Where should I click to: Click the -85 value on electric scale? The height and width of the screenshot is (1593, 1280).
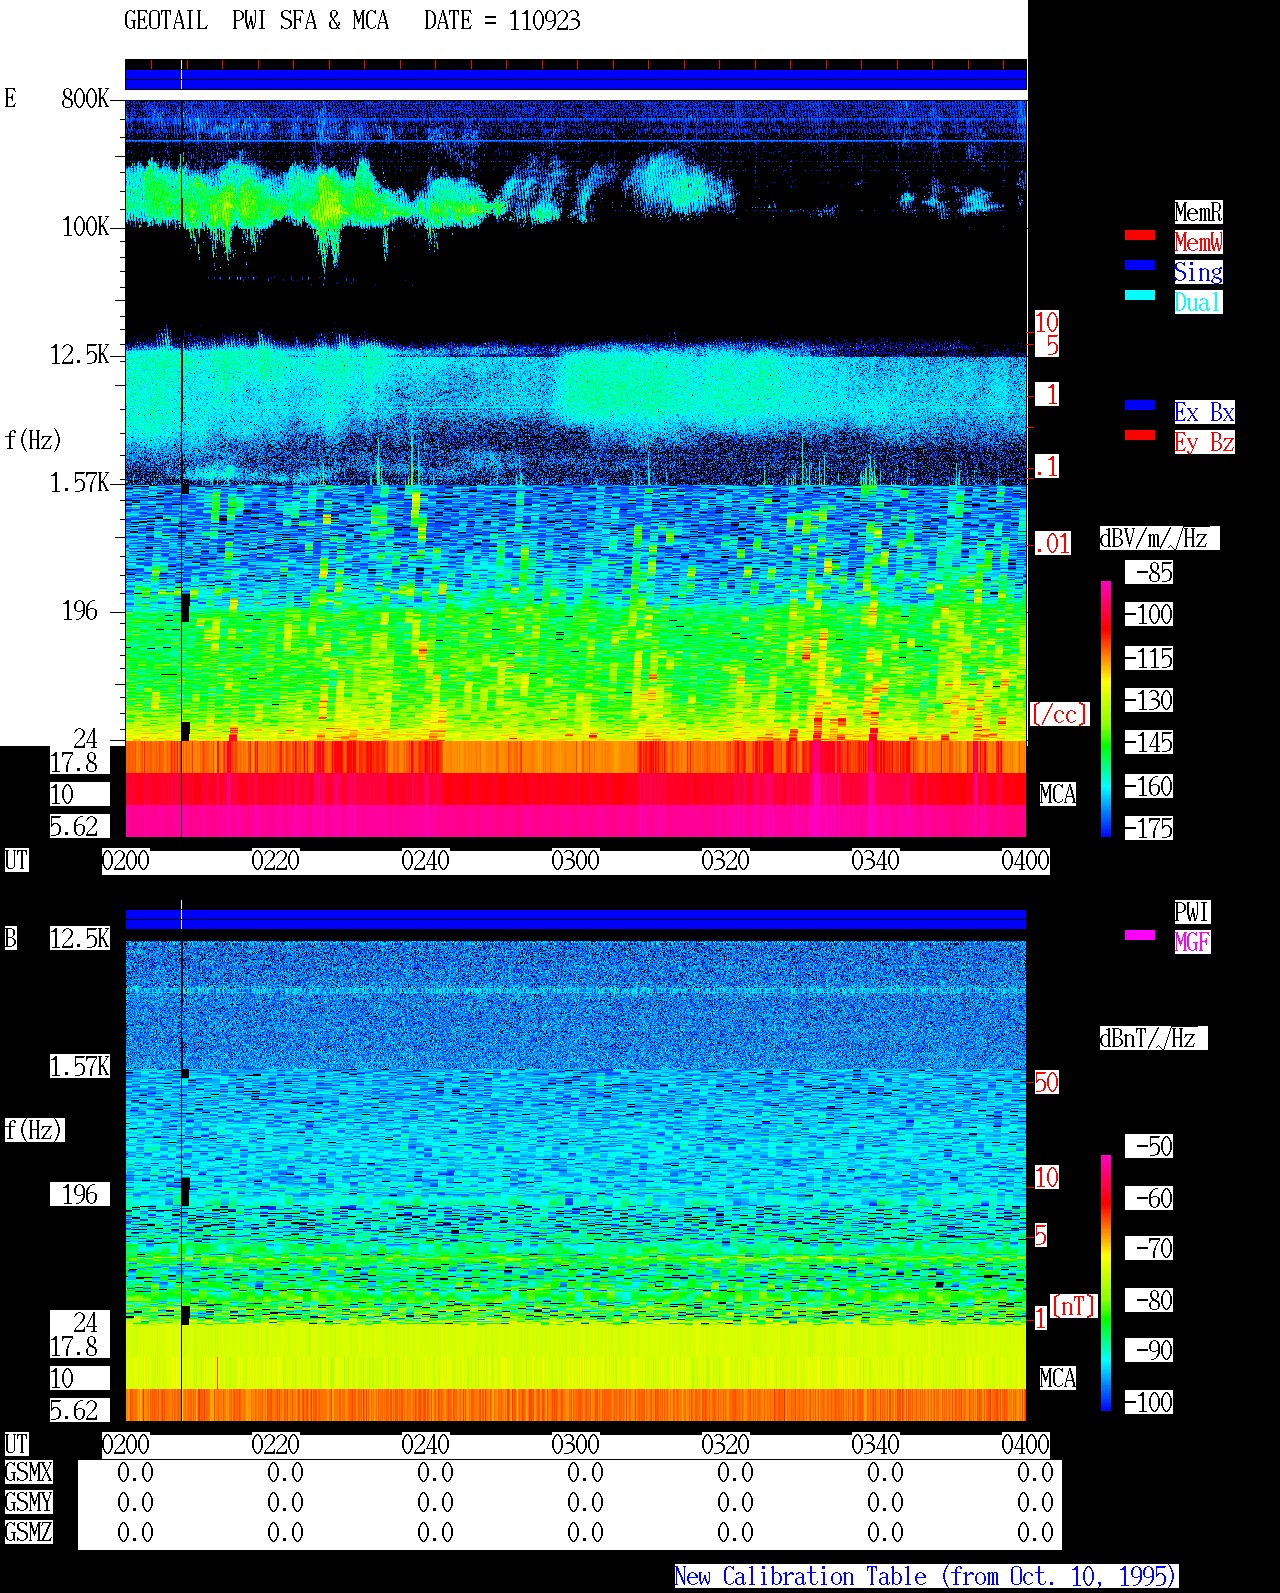(x=1150, y=573)
